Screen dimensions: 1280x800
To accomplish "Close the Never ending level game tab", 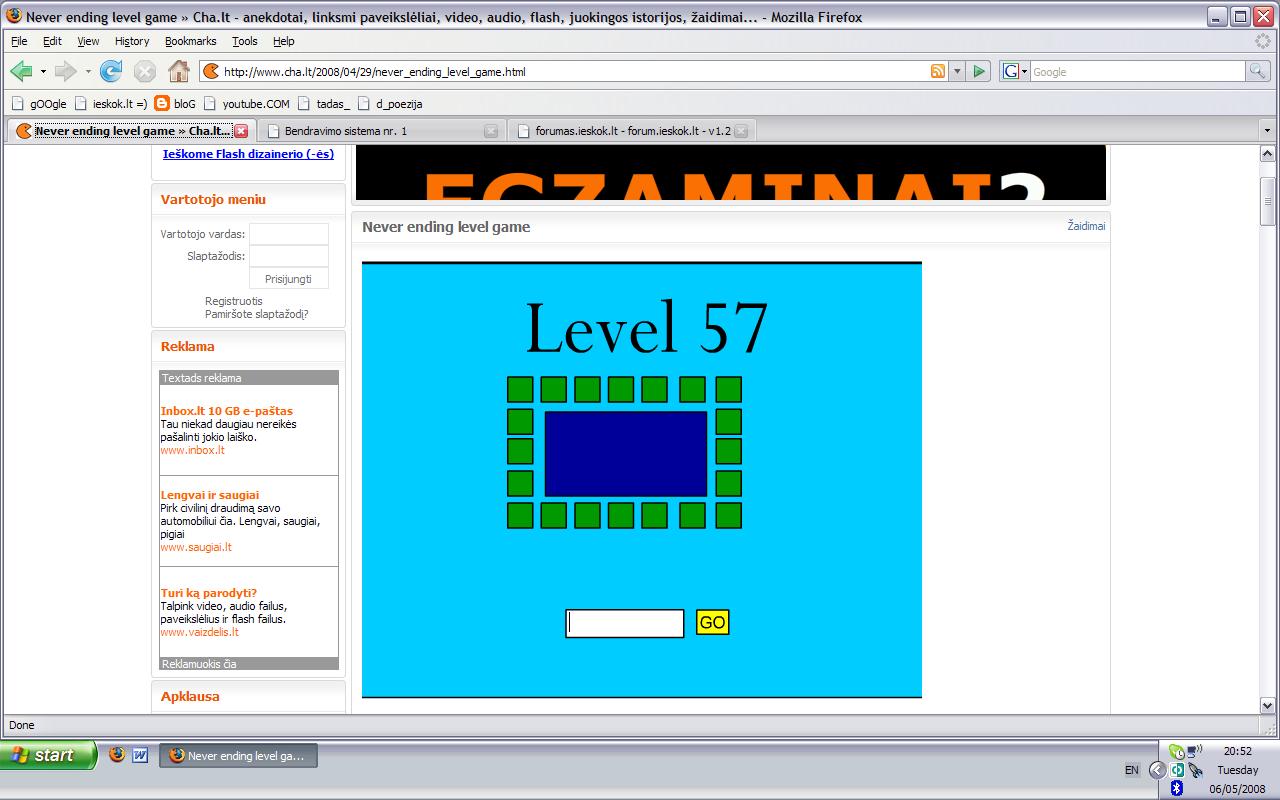I will (x=241, y=131).
